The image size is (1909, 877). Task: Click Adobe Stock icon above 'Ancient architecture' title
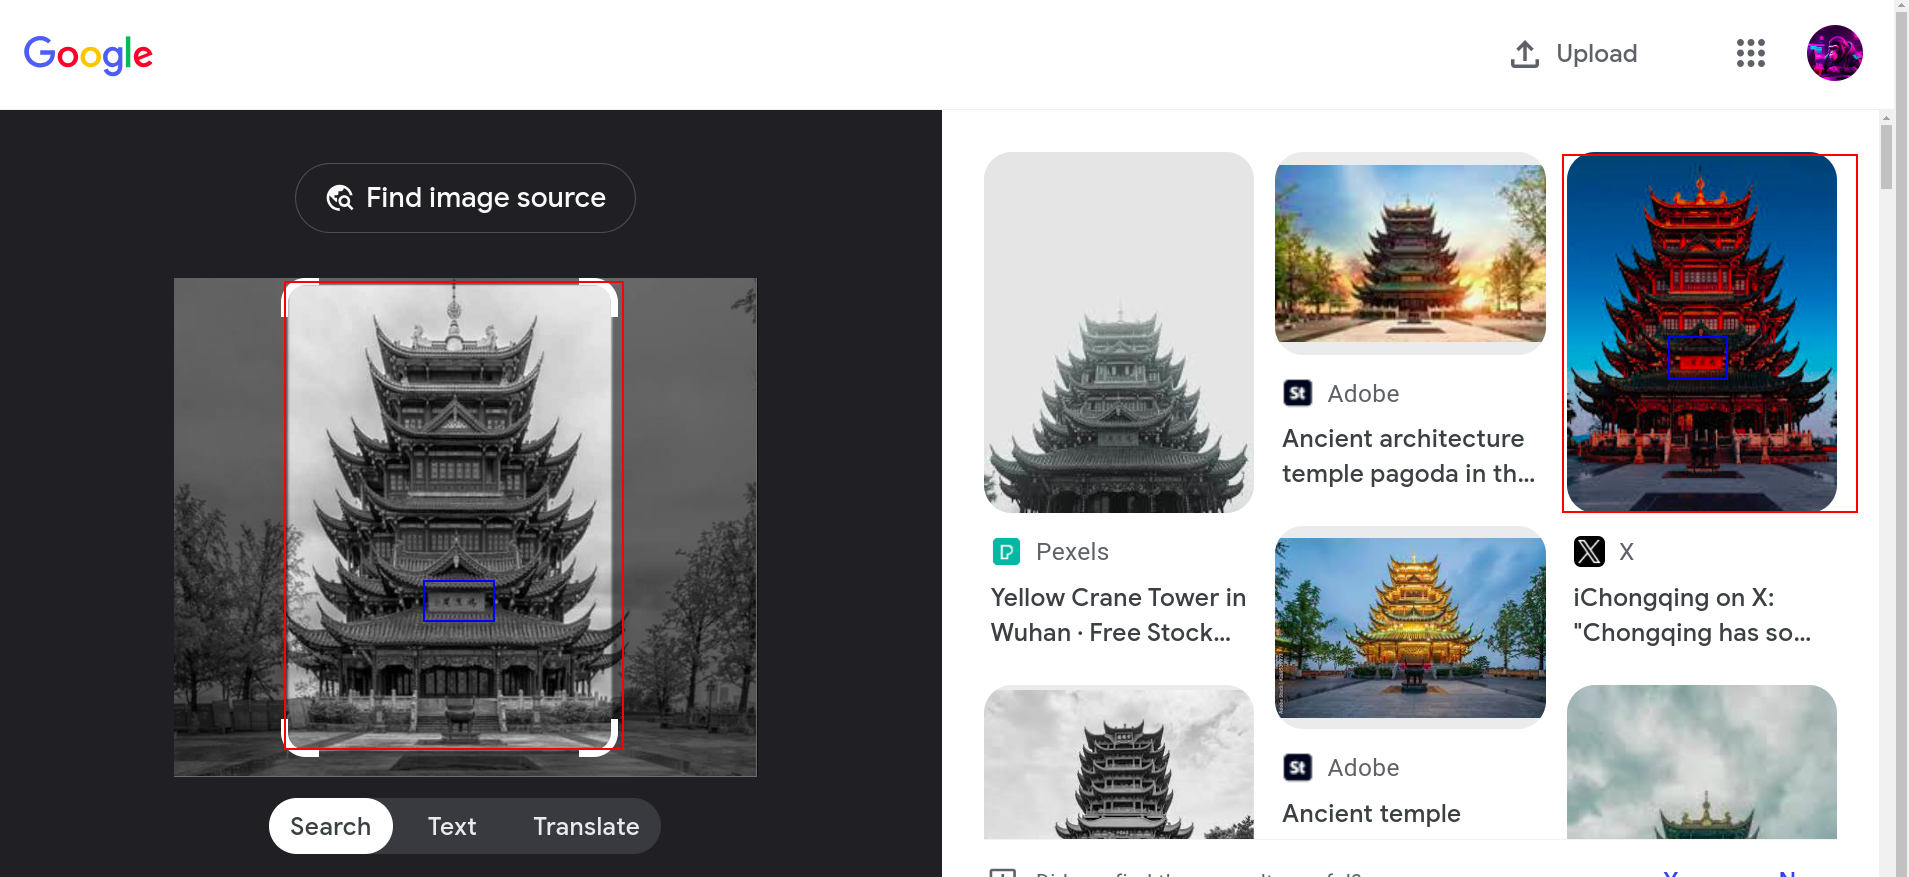point(1298,394)
